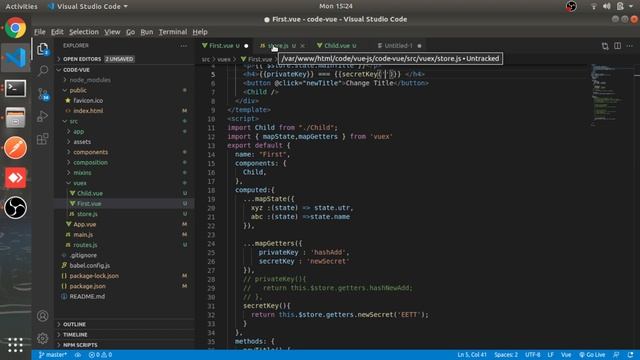Expand the components folder
The image size is (640, 360).
point(91,152)
